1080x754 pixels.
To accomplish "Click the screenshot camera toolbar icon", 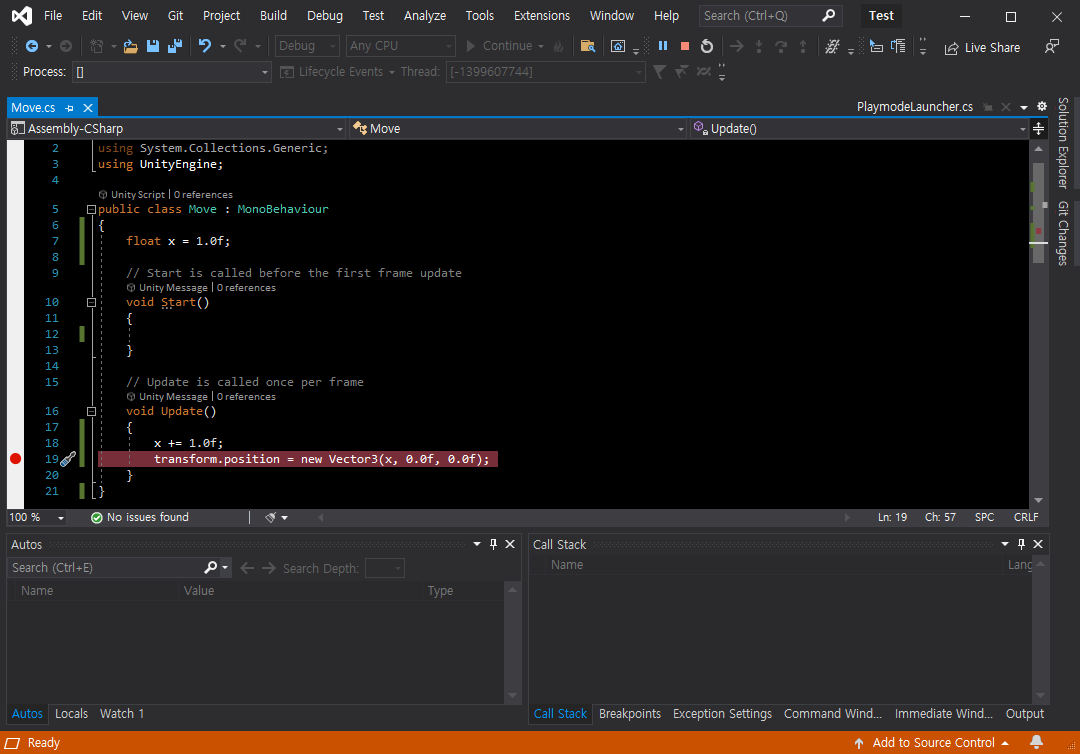I will coord(618,46).
